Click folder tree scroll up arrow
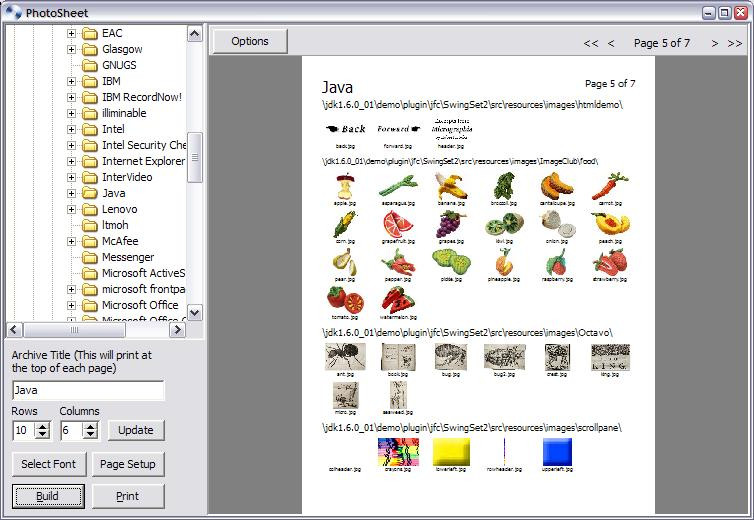The width and height of the screenshot is (754, 520). (x=194, y=34)
